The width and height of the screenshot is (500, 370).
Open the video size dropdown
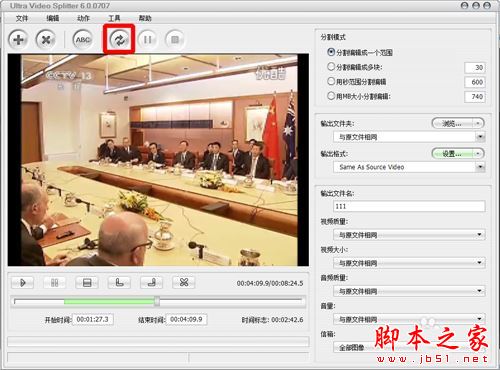pyautogui.click(x=409, y=263)
